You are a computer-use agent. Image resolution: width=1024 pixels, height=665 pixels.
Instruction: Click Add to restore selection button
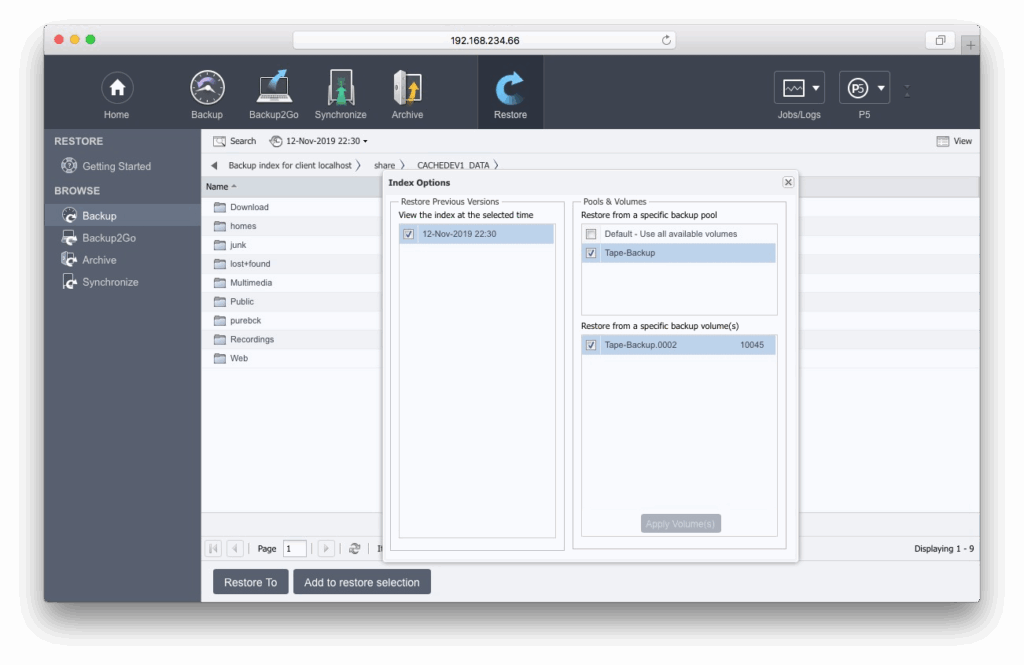pyautogui.click(x=362, y=582)
